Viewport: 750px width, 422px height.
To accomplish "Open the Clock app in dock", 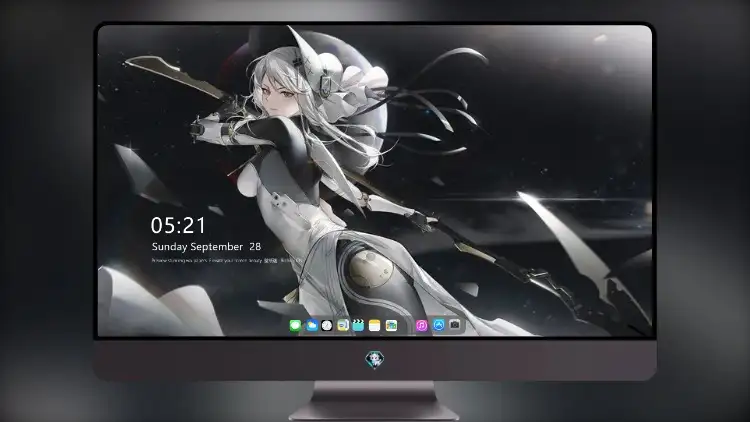I will coord(327,326).
